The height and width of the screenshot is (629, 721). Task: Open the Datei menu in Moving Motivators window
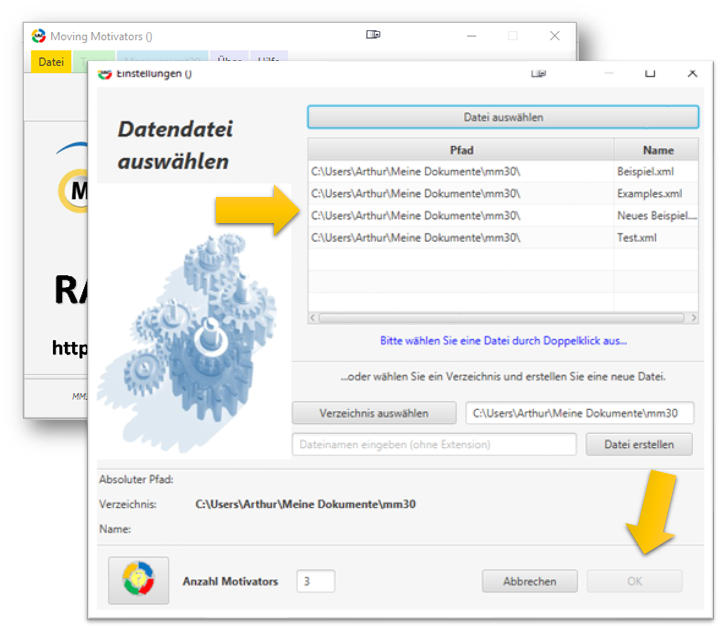tap(51, 62)
